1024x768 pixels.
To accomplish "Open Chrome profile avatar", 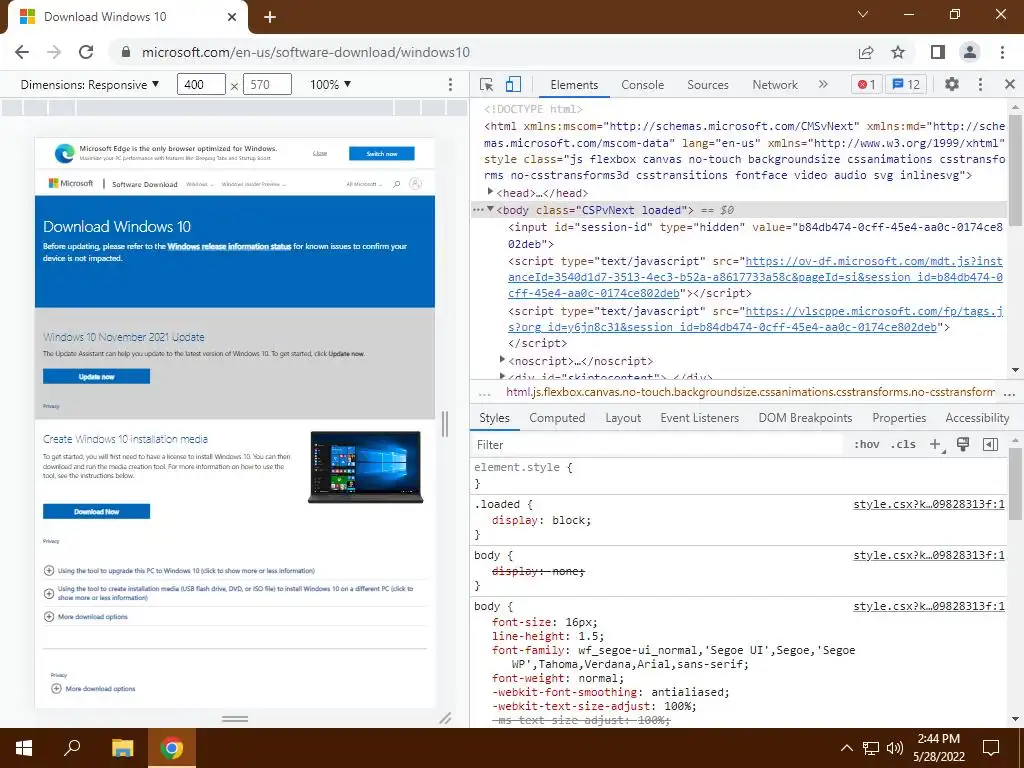I will point(970,52).
